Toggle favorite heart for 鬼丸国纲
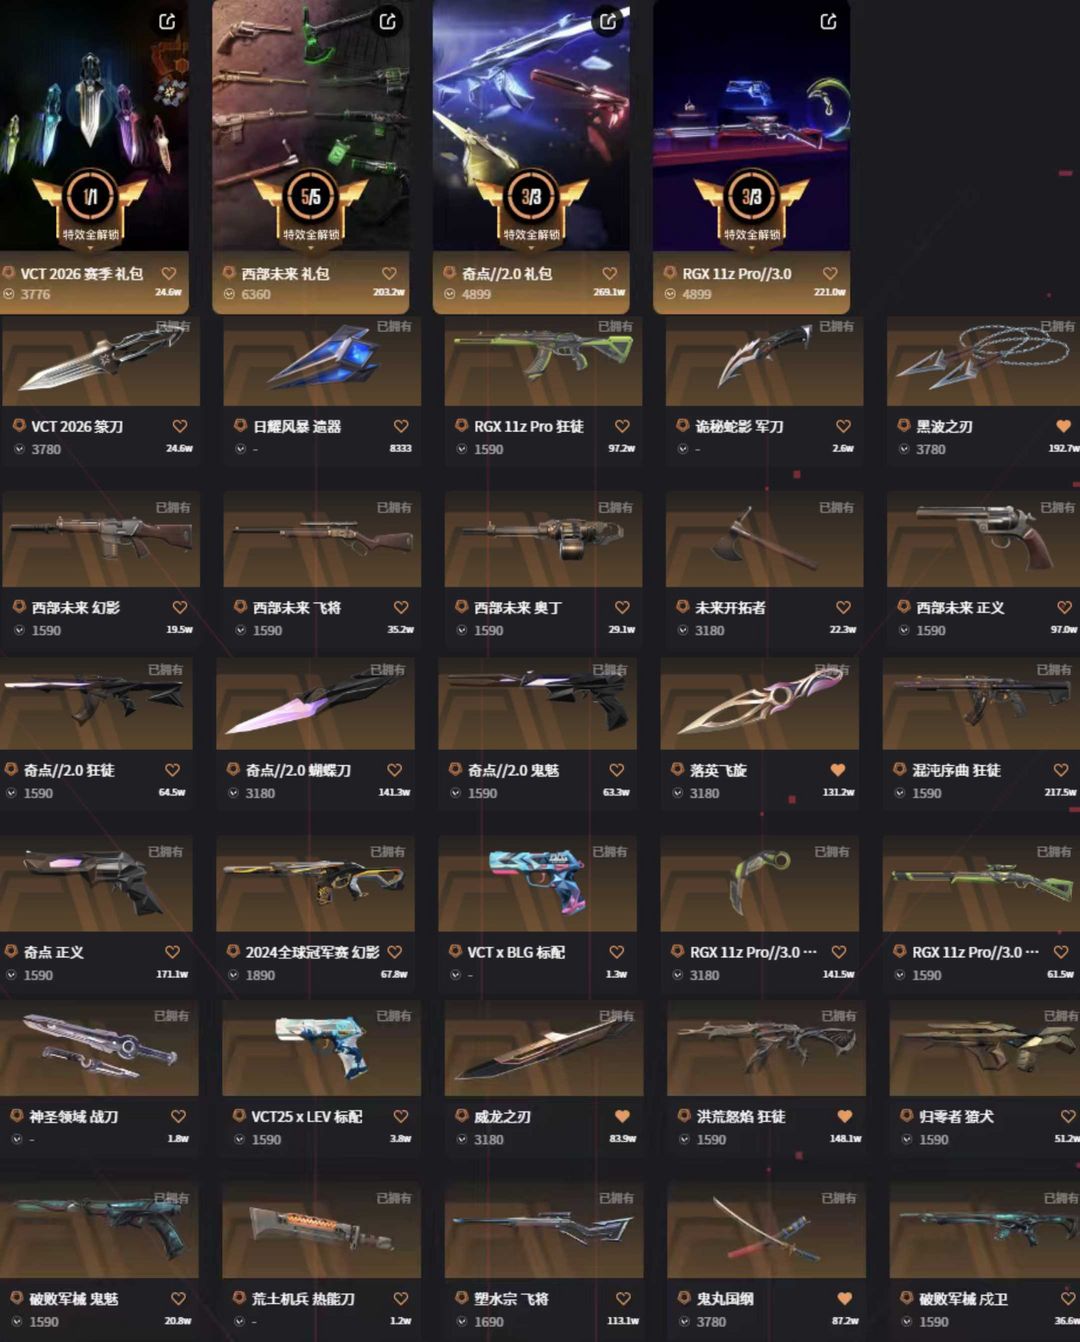 844,1298
